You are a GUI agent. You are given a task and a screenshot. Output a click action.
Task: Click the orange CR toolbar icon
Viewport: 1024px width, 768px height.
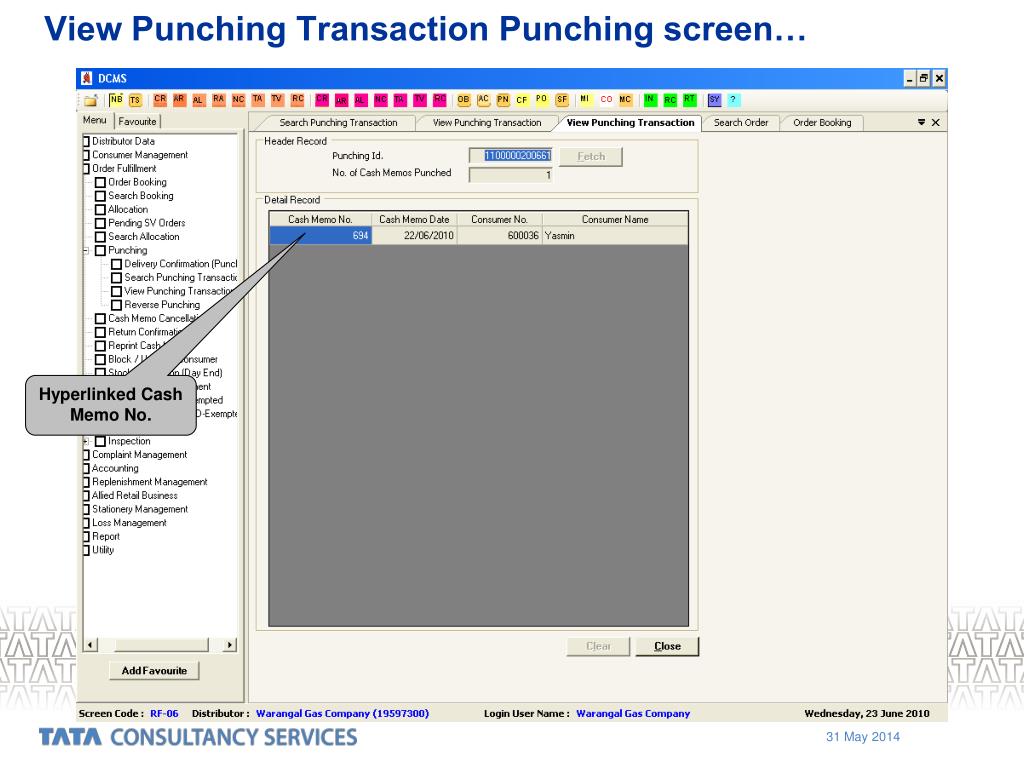[x=160, y=99]
